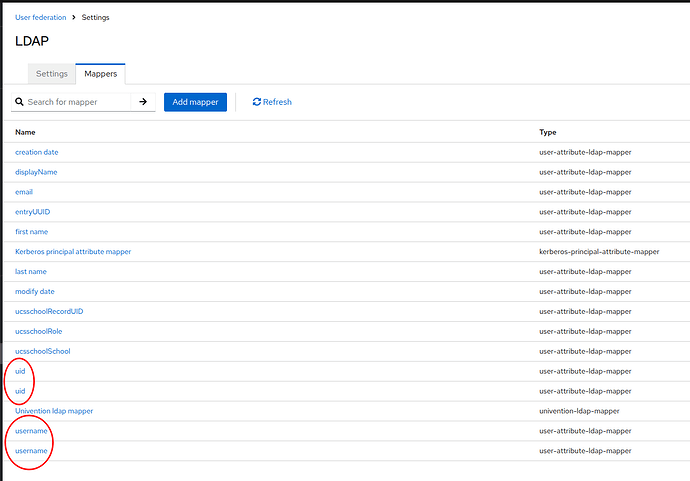Click the type cell in ucsschoolSchool row

[x=585, y=351]
